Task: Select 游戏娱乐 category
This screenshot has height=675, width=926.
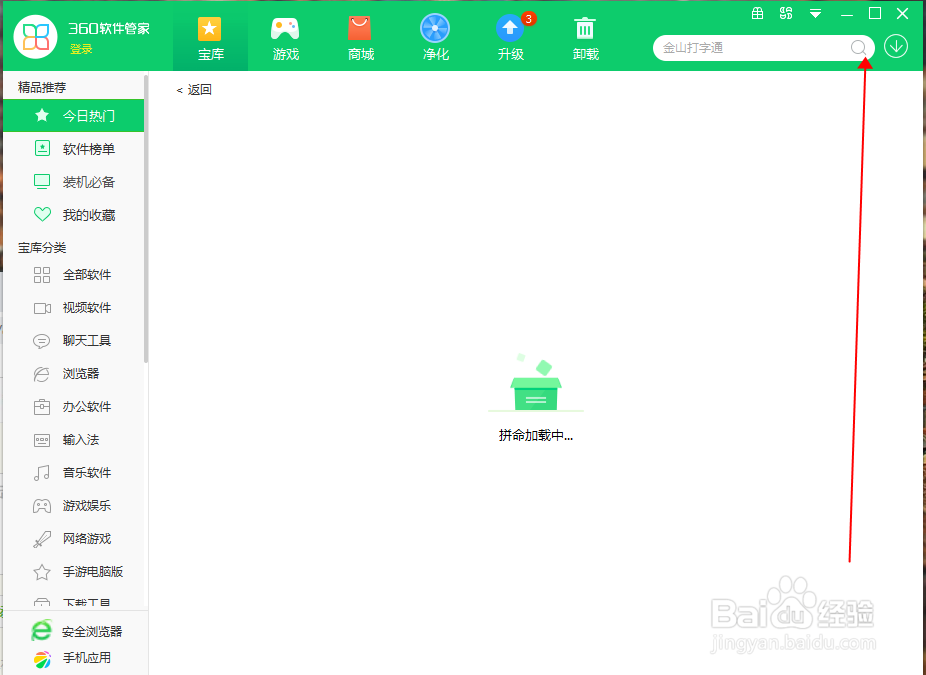Action: coord(73,506)
